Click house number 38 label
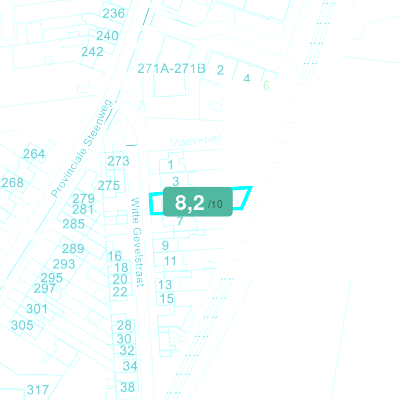Viewport: 400px width, 400px height. click(127, 387)
